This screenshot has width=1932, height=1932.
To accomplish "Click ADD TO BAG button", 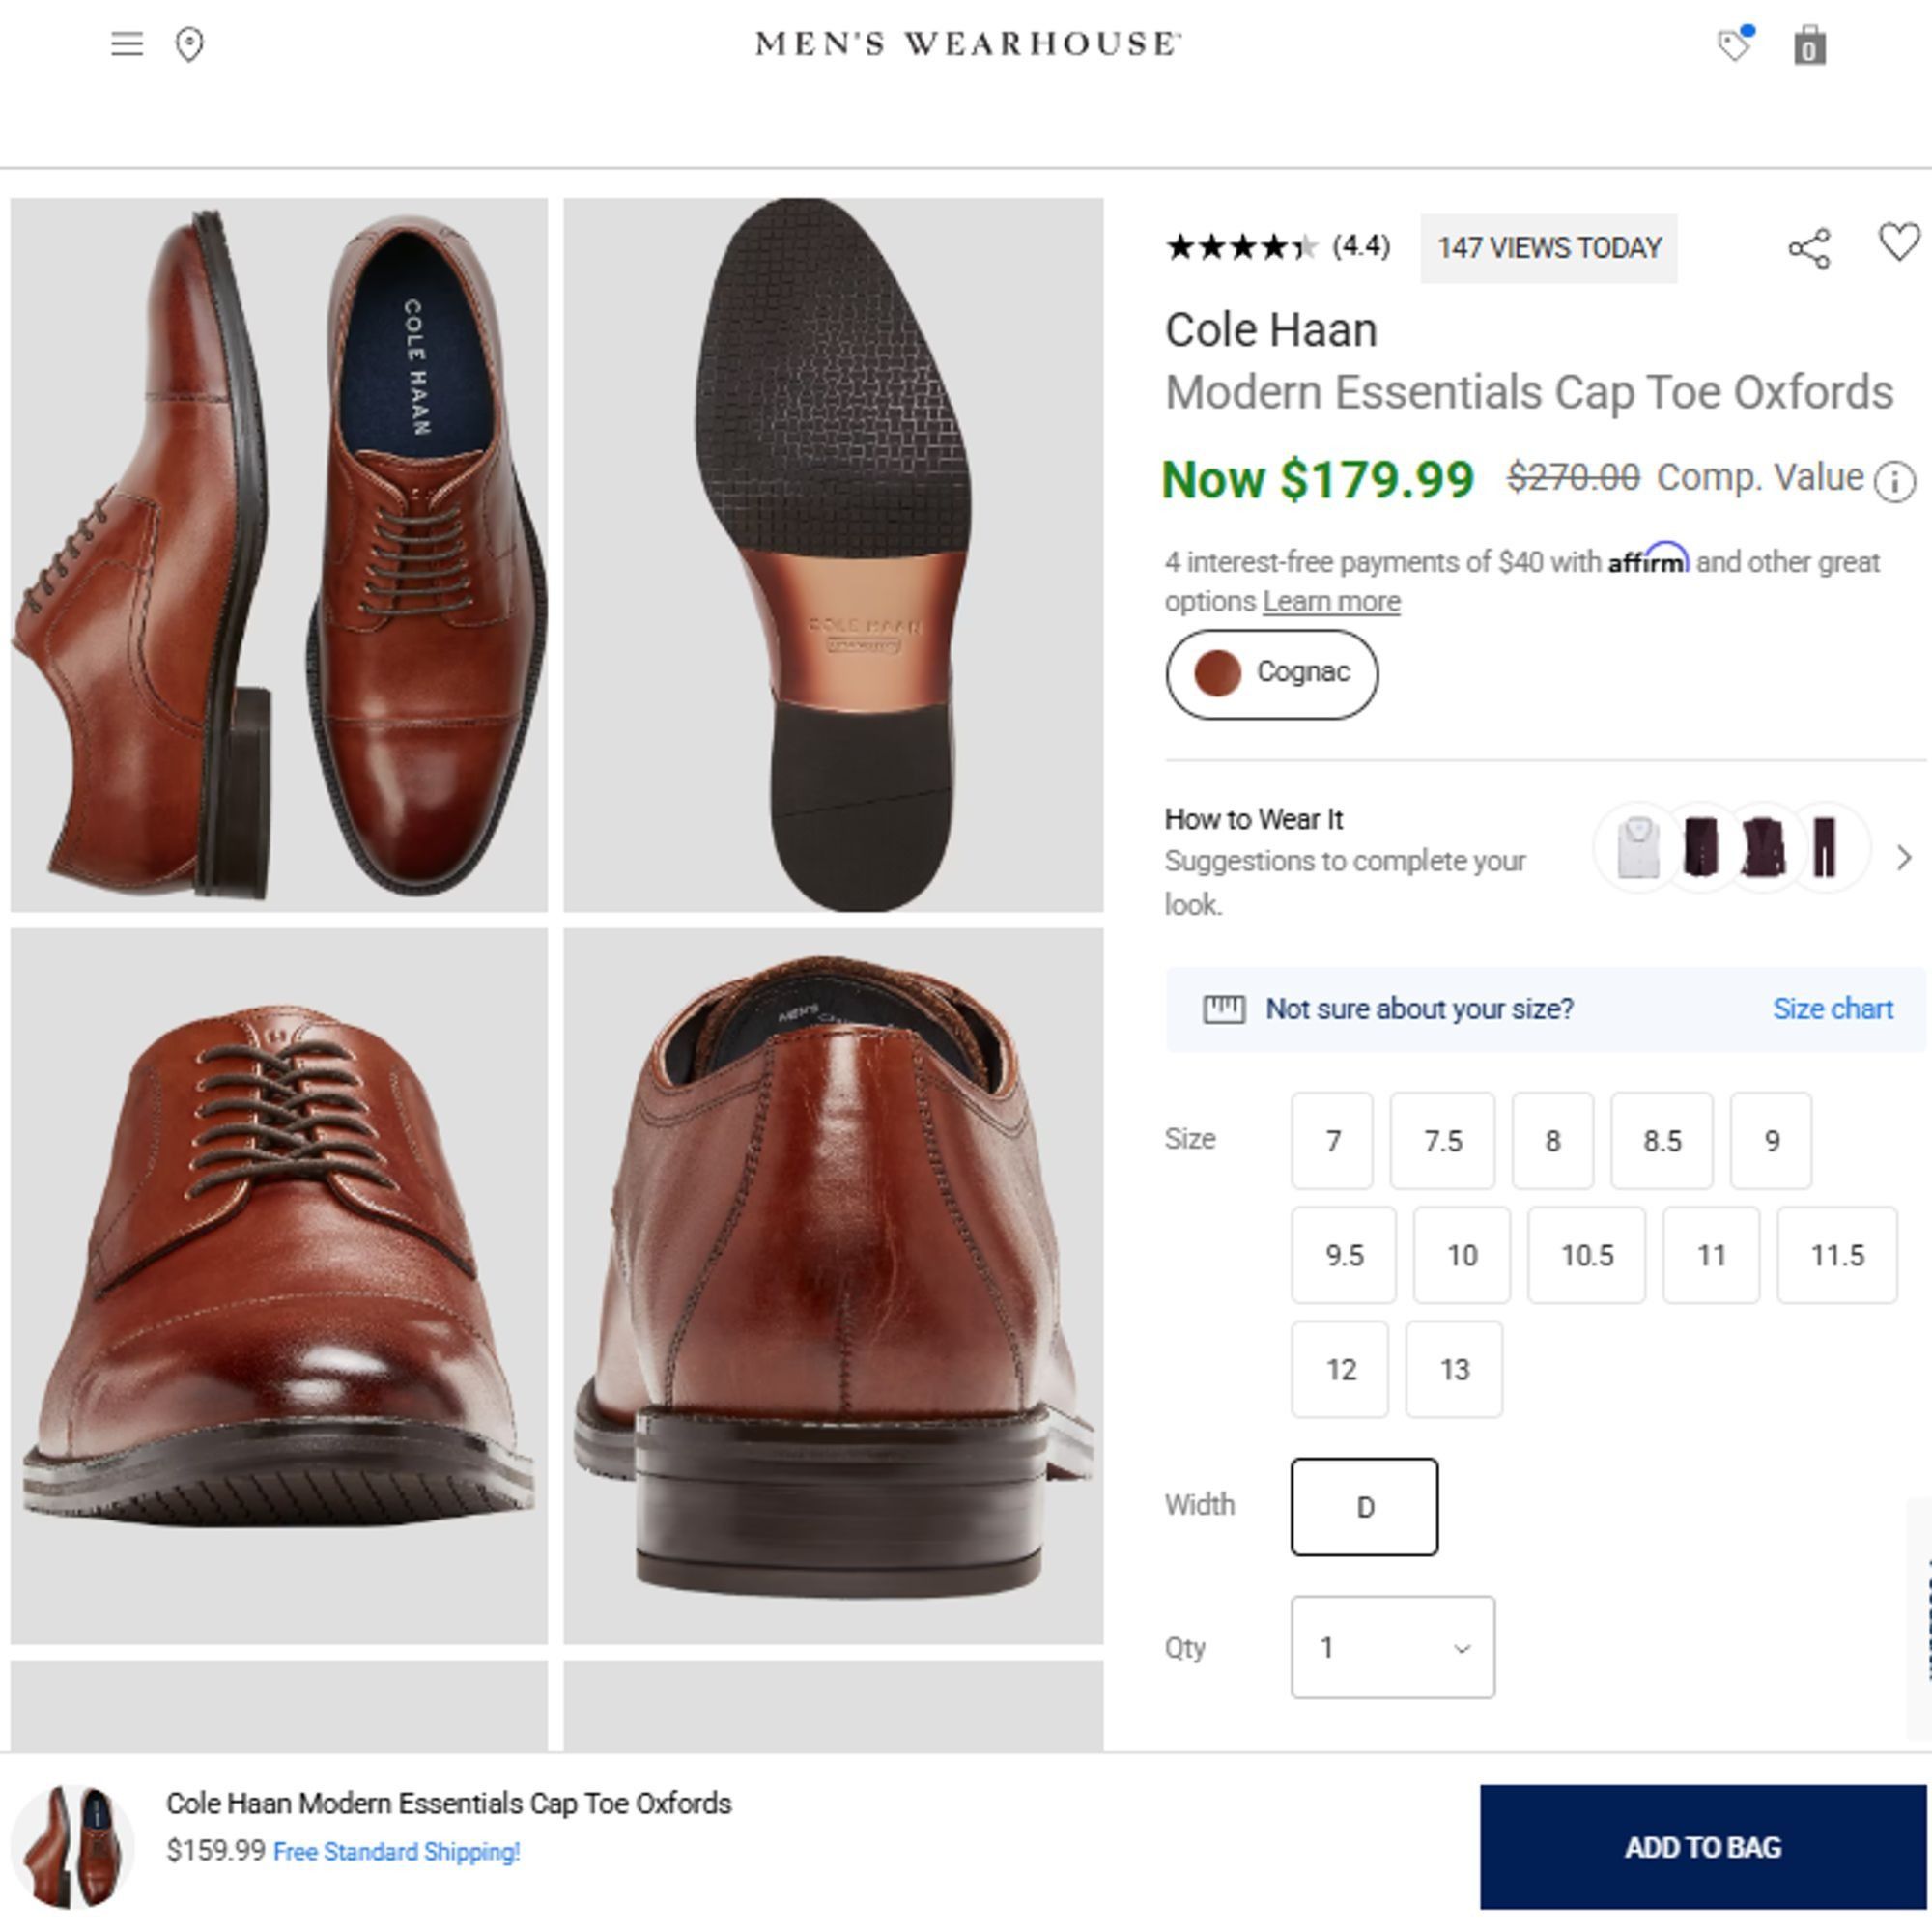I will (x=1702, y=1847).
